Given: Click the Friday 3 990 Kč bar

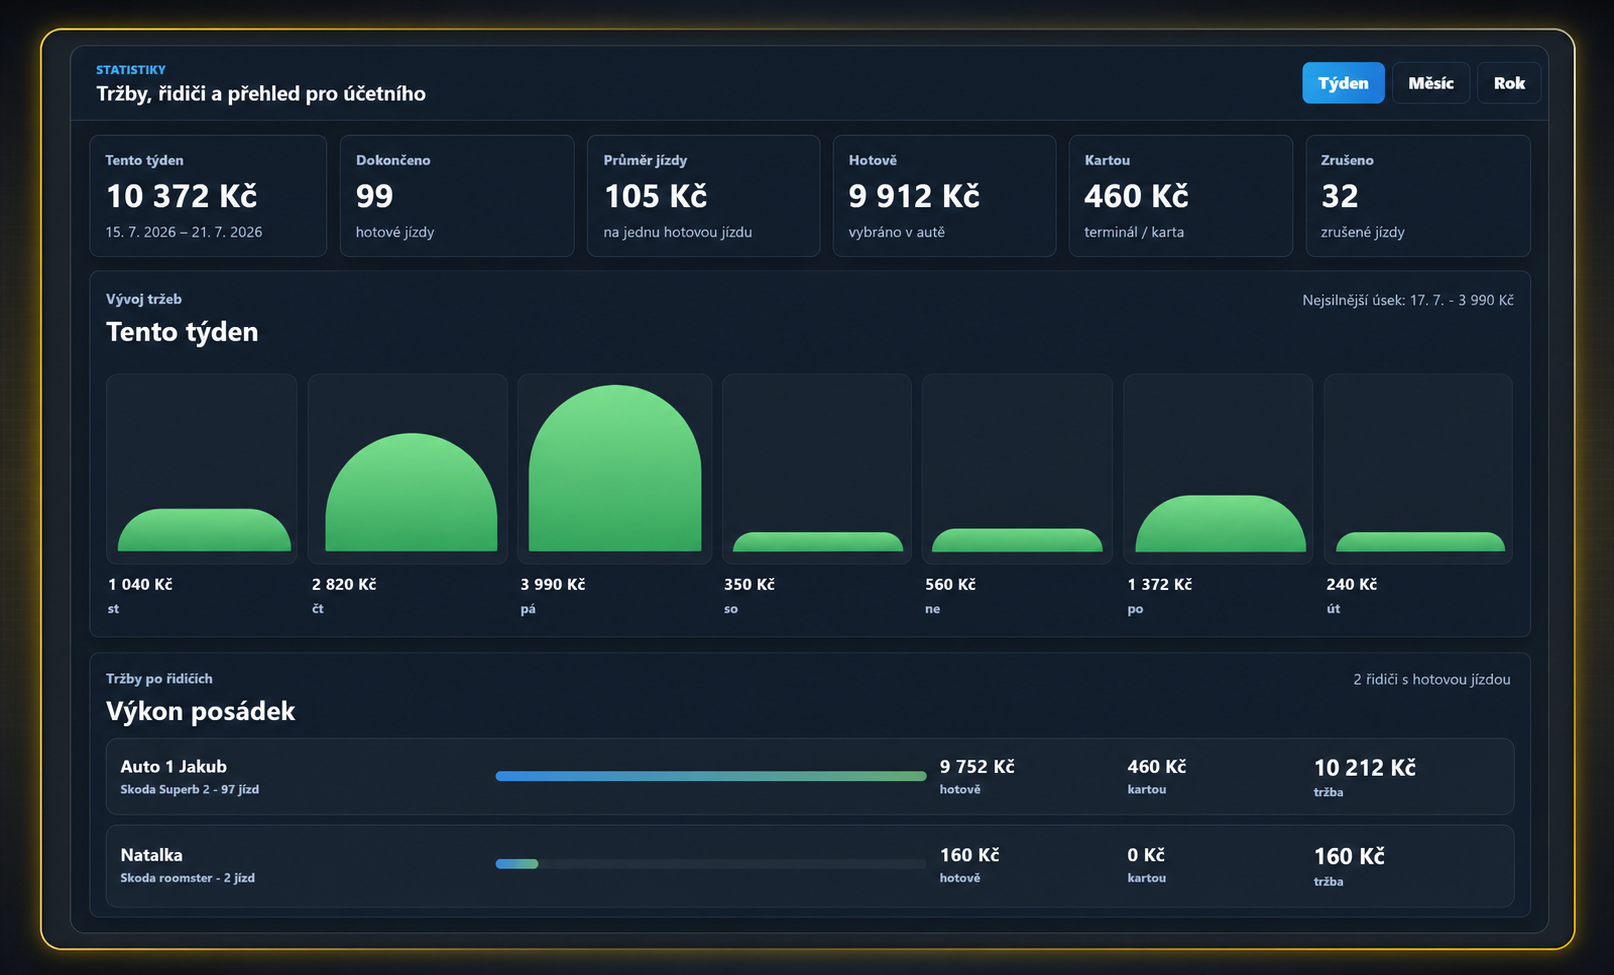Looking at the screenshot, I should (x=615, y=468).
